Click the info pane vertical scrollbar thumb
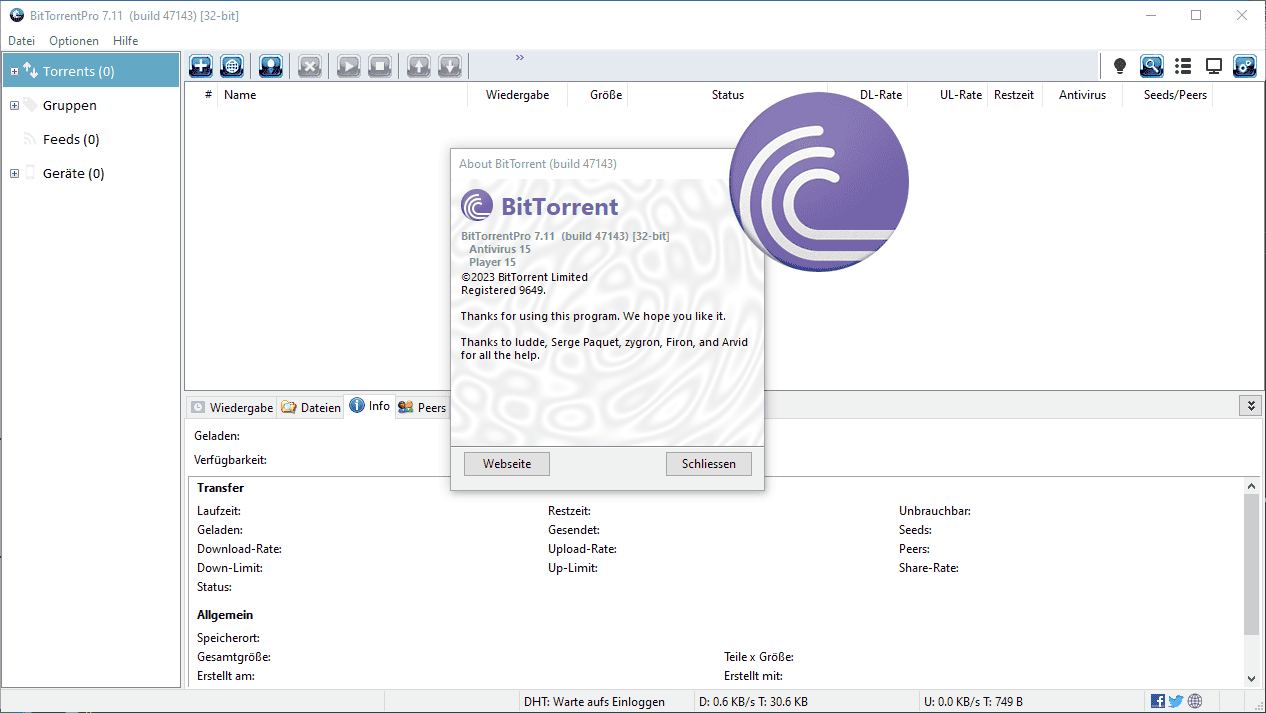This screenshot has height=713, width=1266. pos(1251,563)
